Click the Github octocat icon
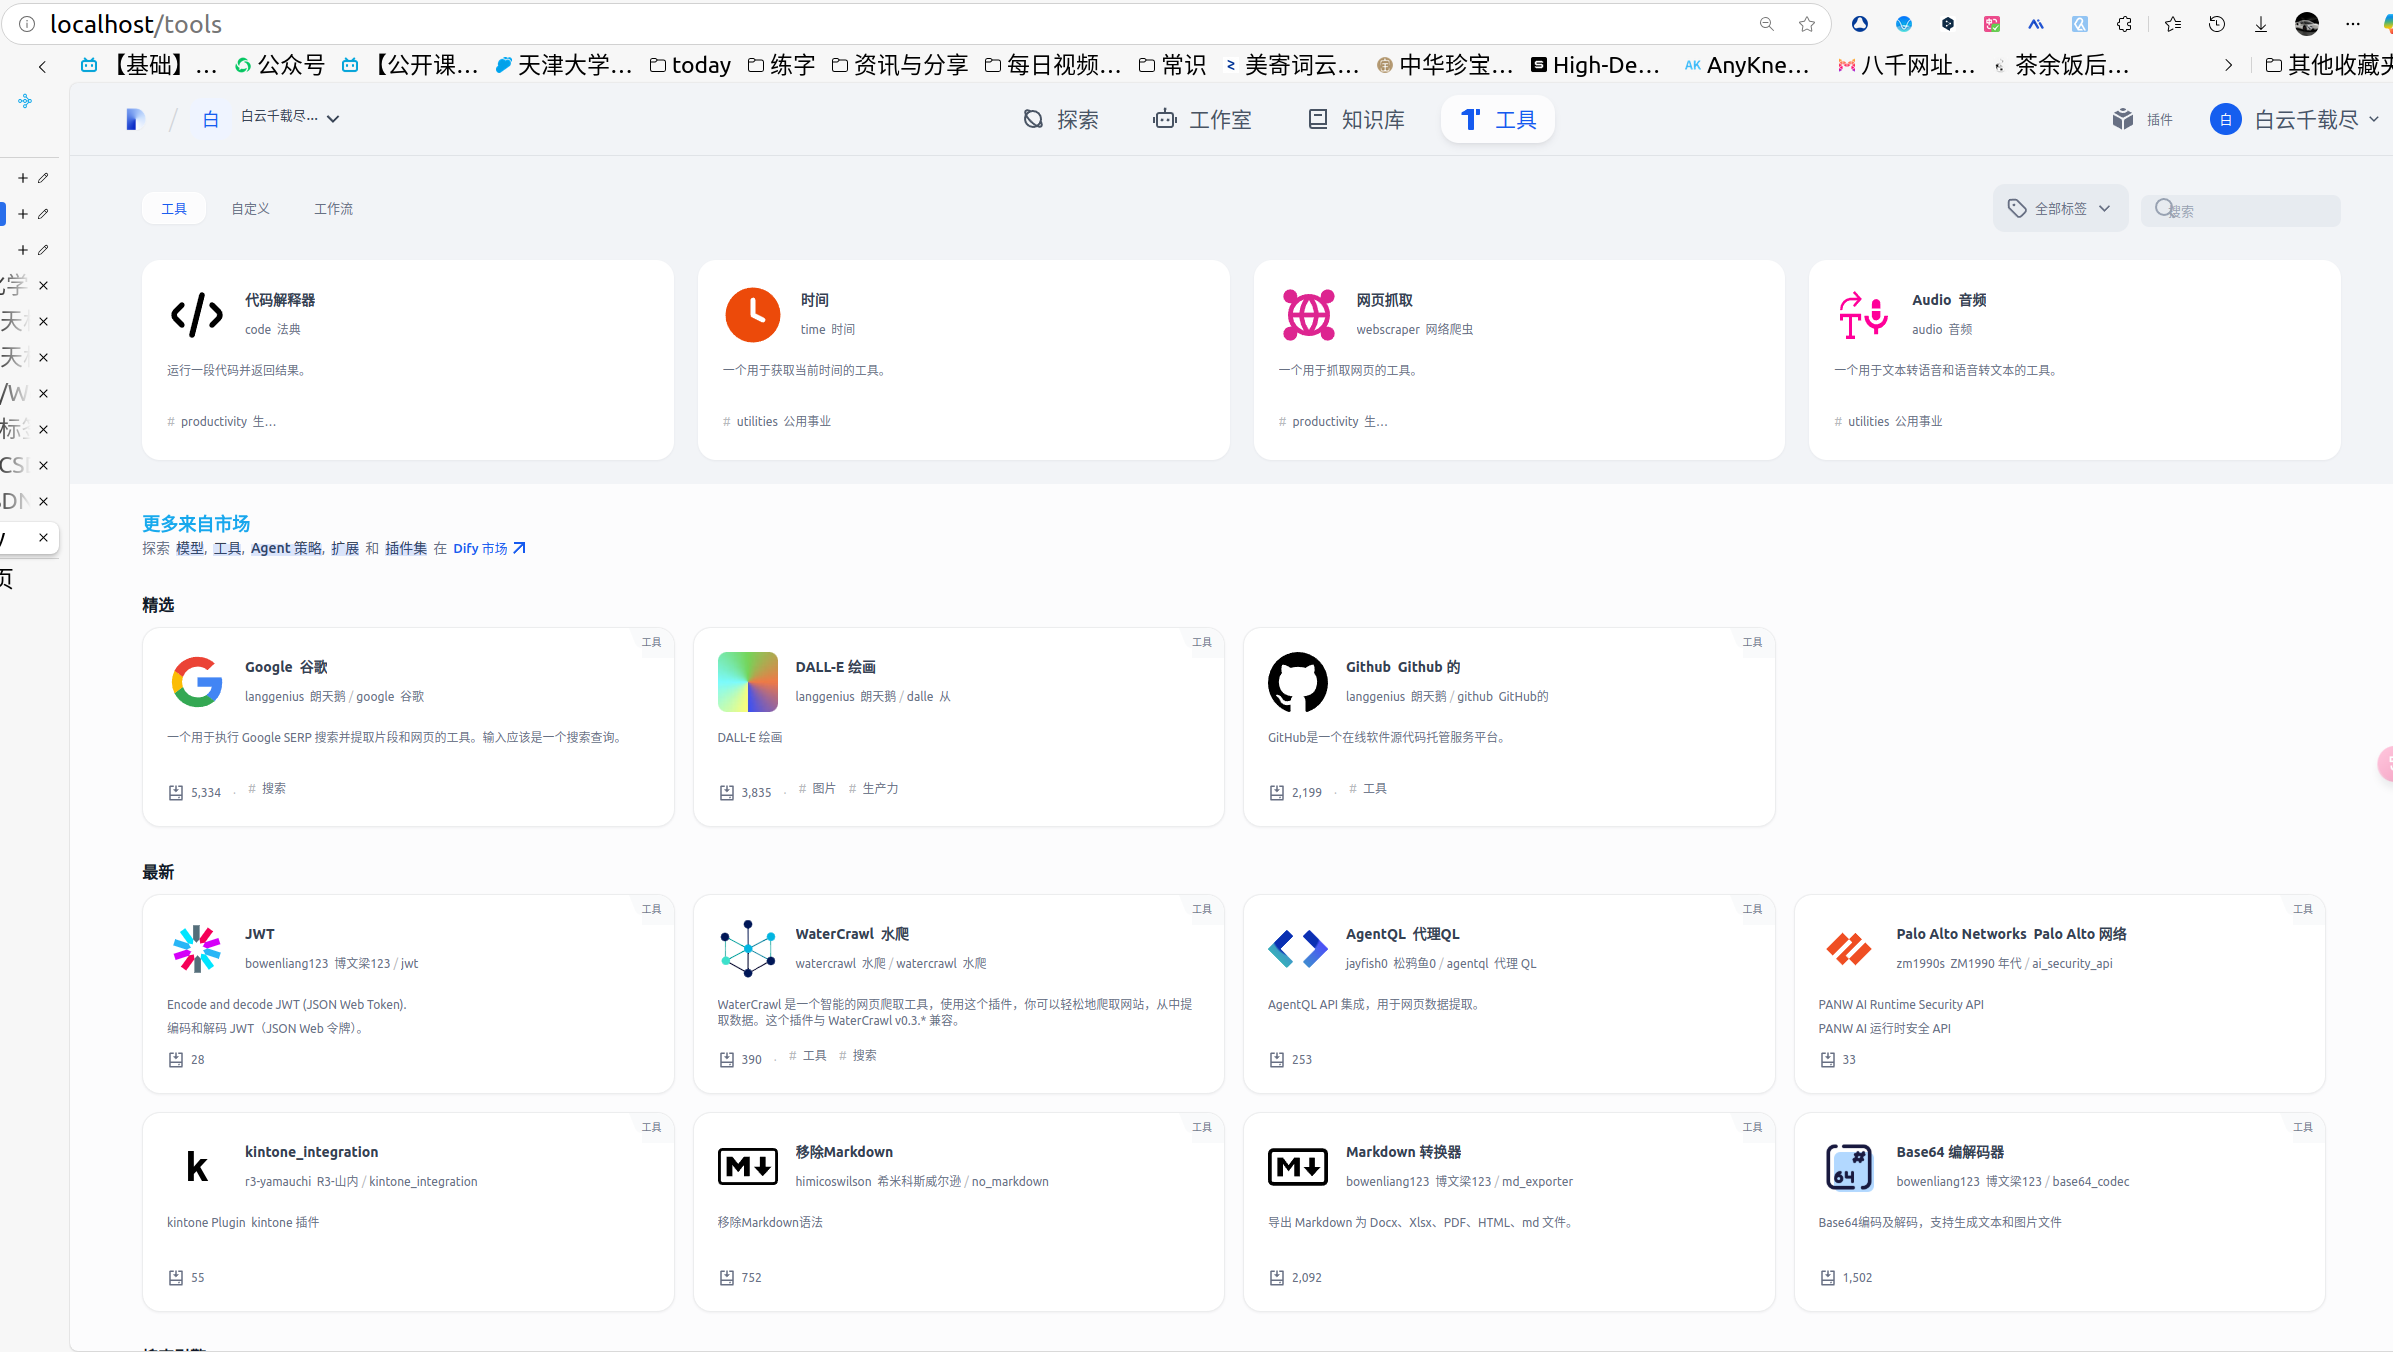Viewport: 2393px width, 1352px height. point(1297,682)
